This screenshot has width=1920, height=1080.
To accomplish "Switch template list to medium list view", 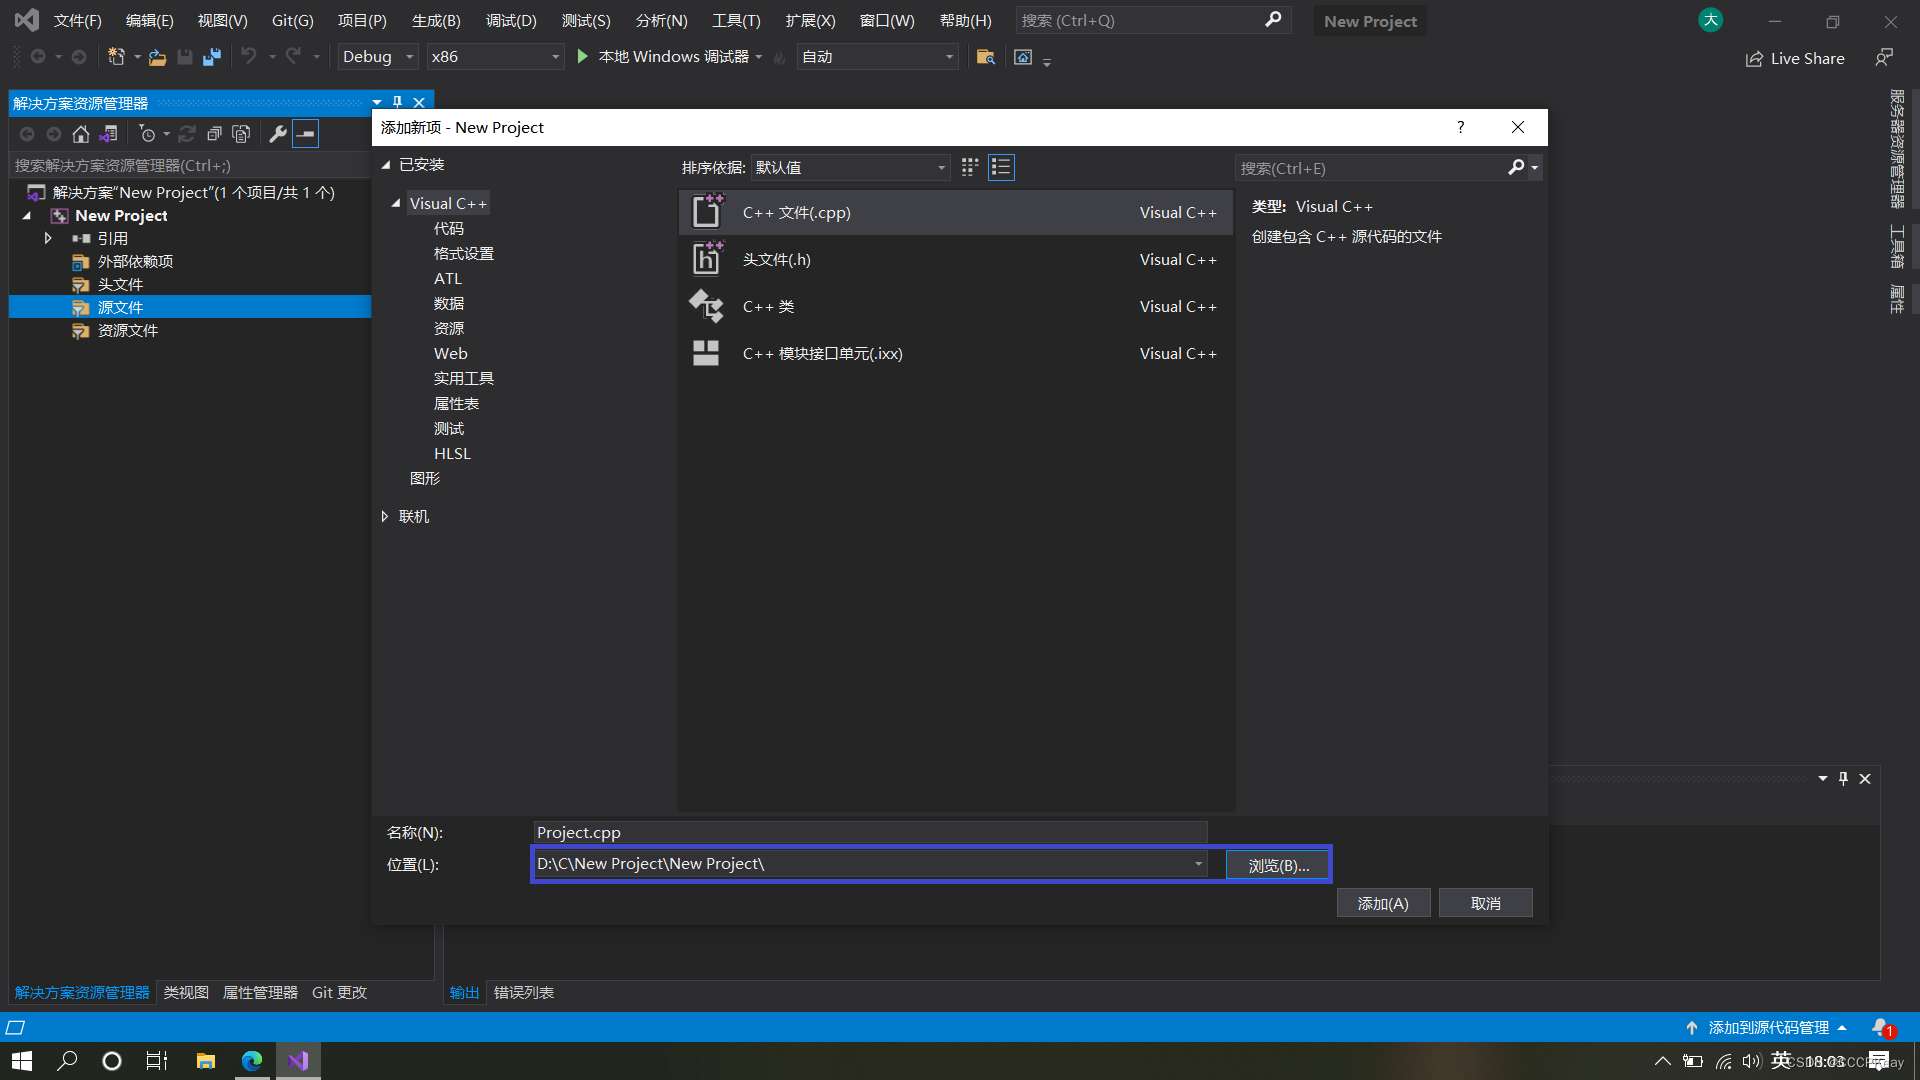I will coord(1001,167).
